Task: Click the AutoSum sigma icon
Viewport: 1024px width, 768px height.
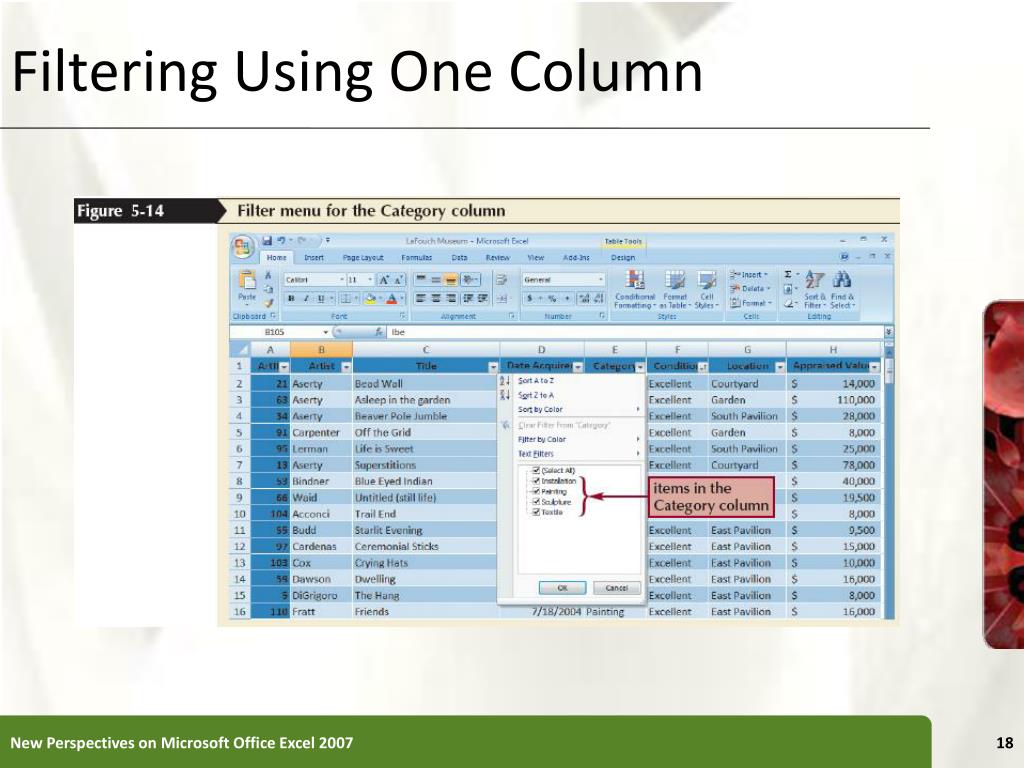Action: (788, 275)
